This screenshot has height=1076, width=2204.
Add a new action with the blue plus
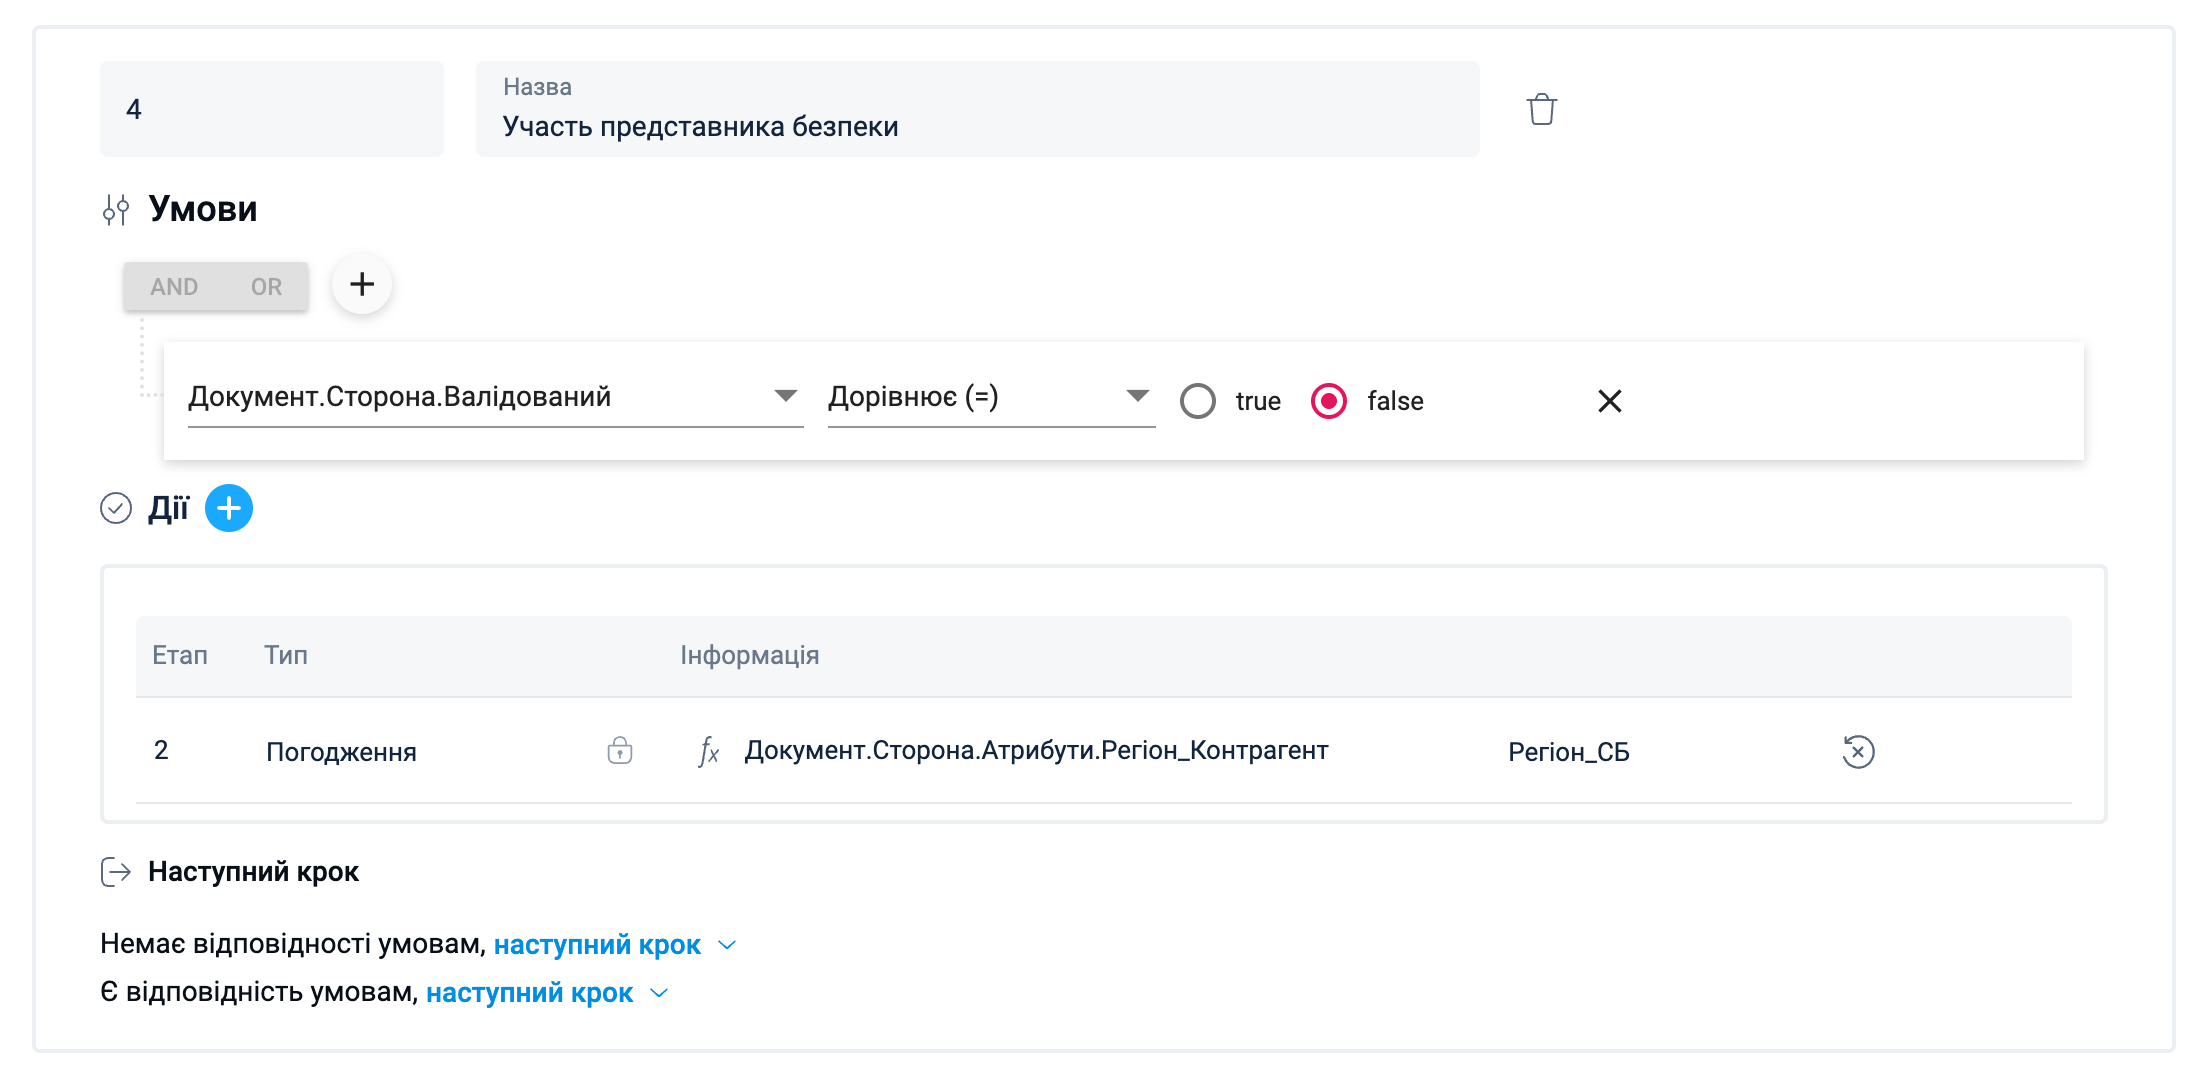229,509
